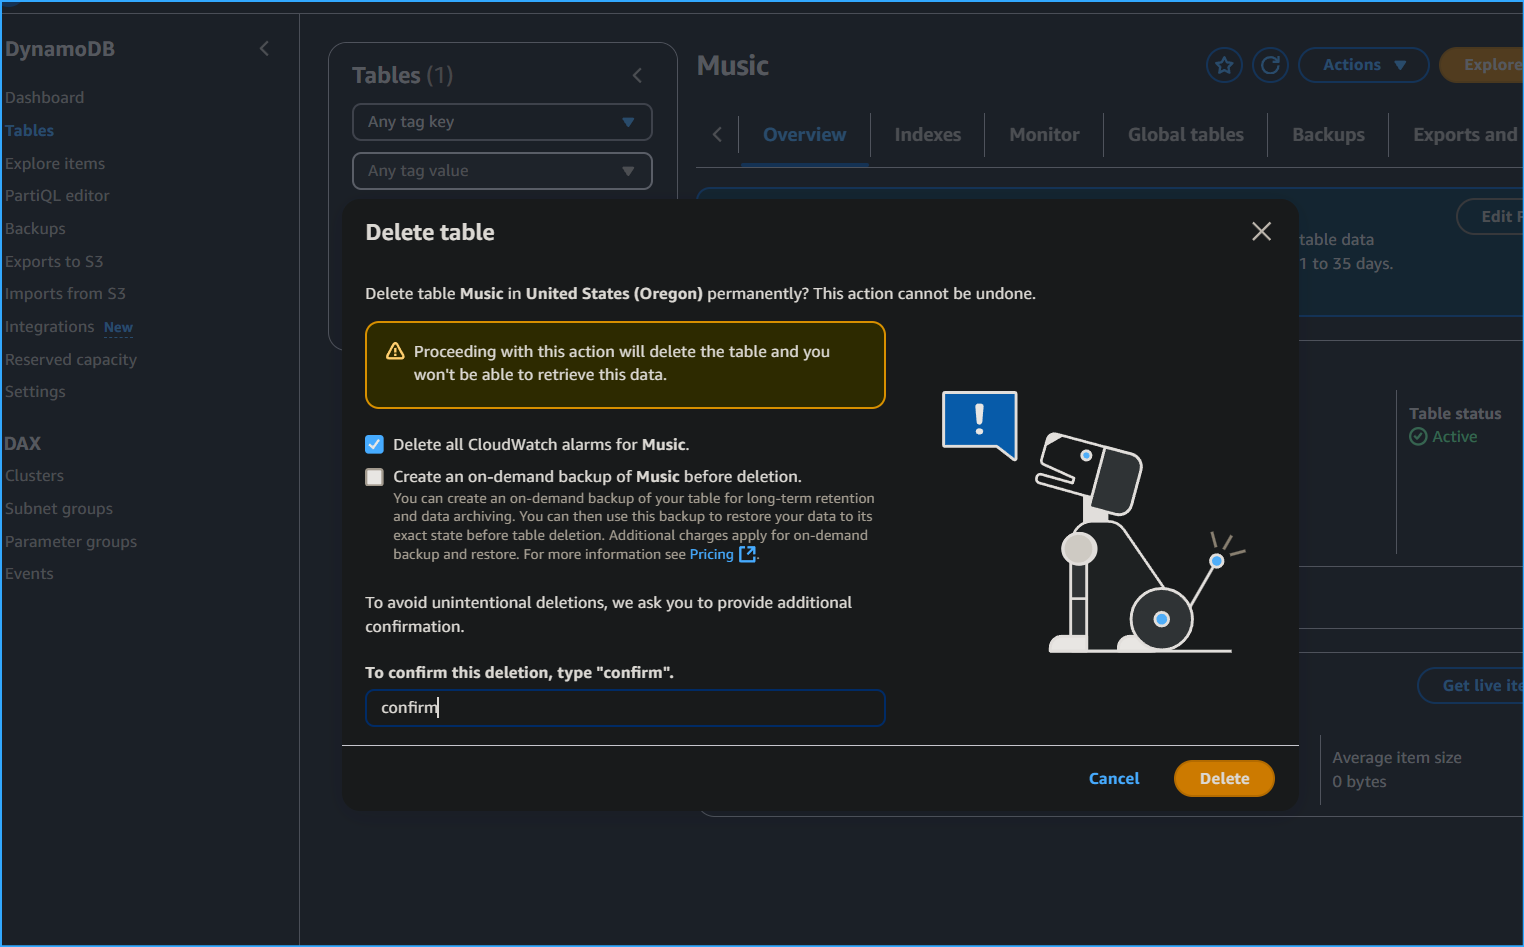Uncheck Delete all CloudWatch alarms checkbox

(x=375, y=445)
